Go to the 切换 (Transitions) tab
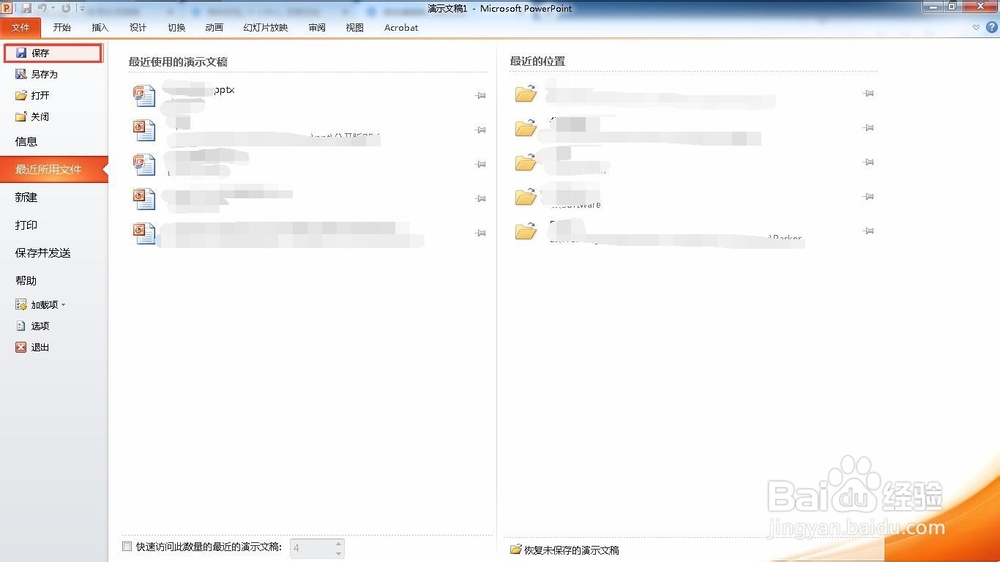The image size is (1000, 562). click(x=177, y=27)
